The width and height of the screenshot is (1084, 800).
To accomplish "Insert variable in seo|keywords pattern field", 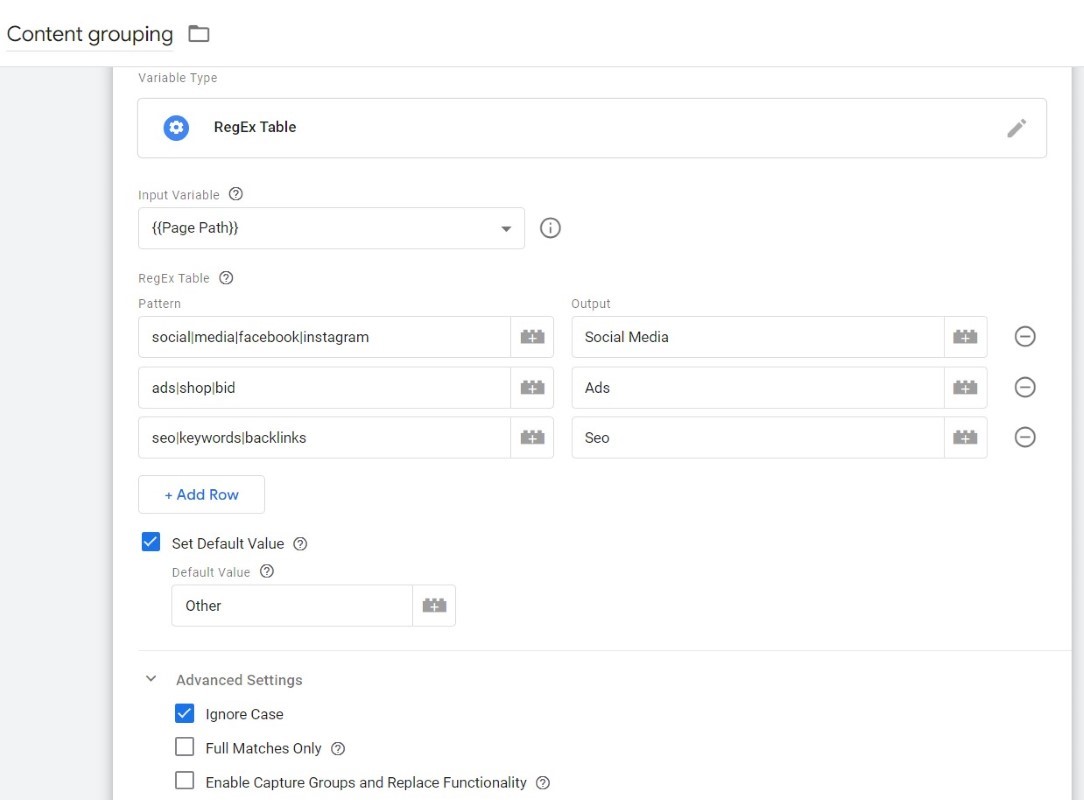I will point(532,437).
